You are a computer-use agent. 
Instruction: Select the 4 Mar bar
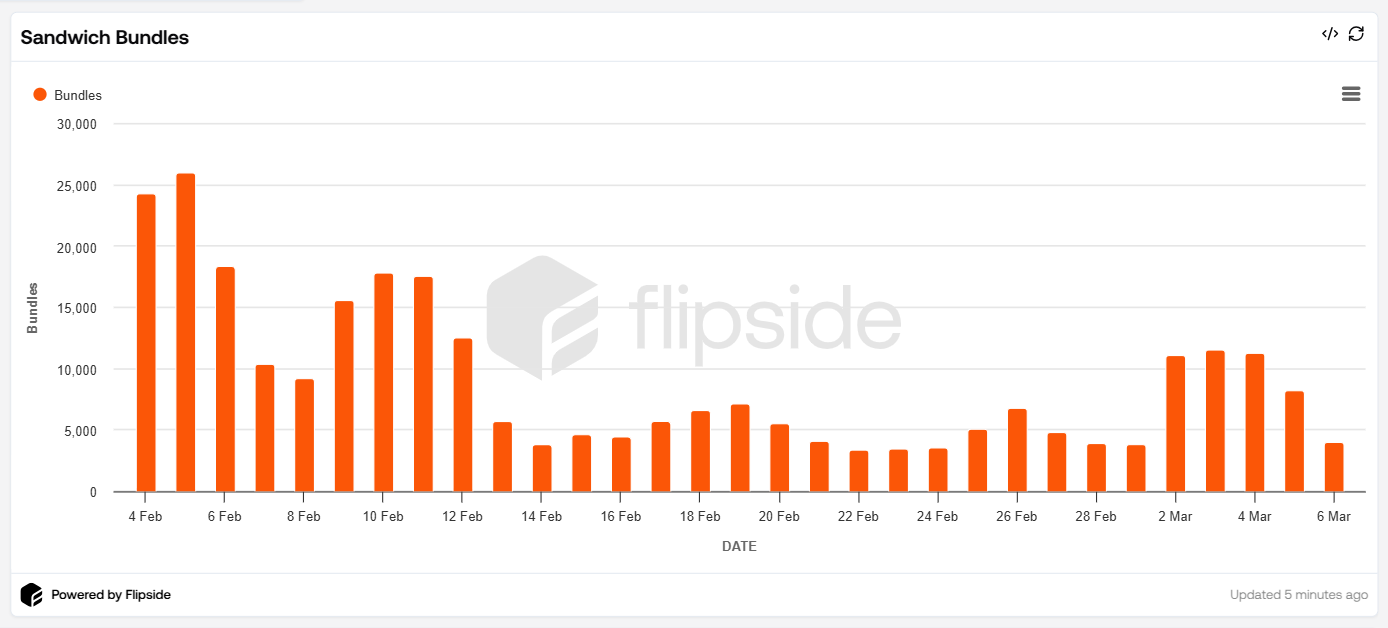coord(1254,423)
